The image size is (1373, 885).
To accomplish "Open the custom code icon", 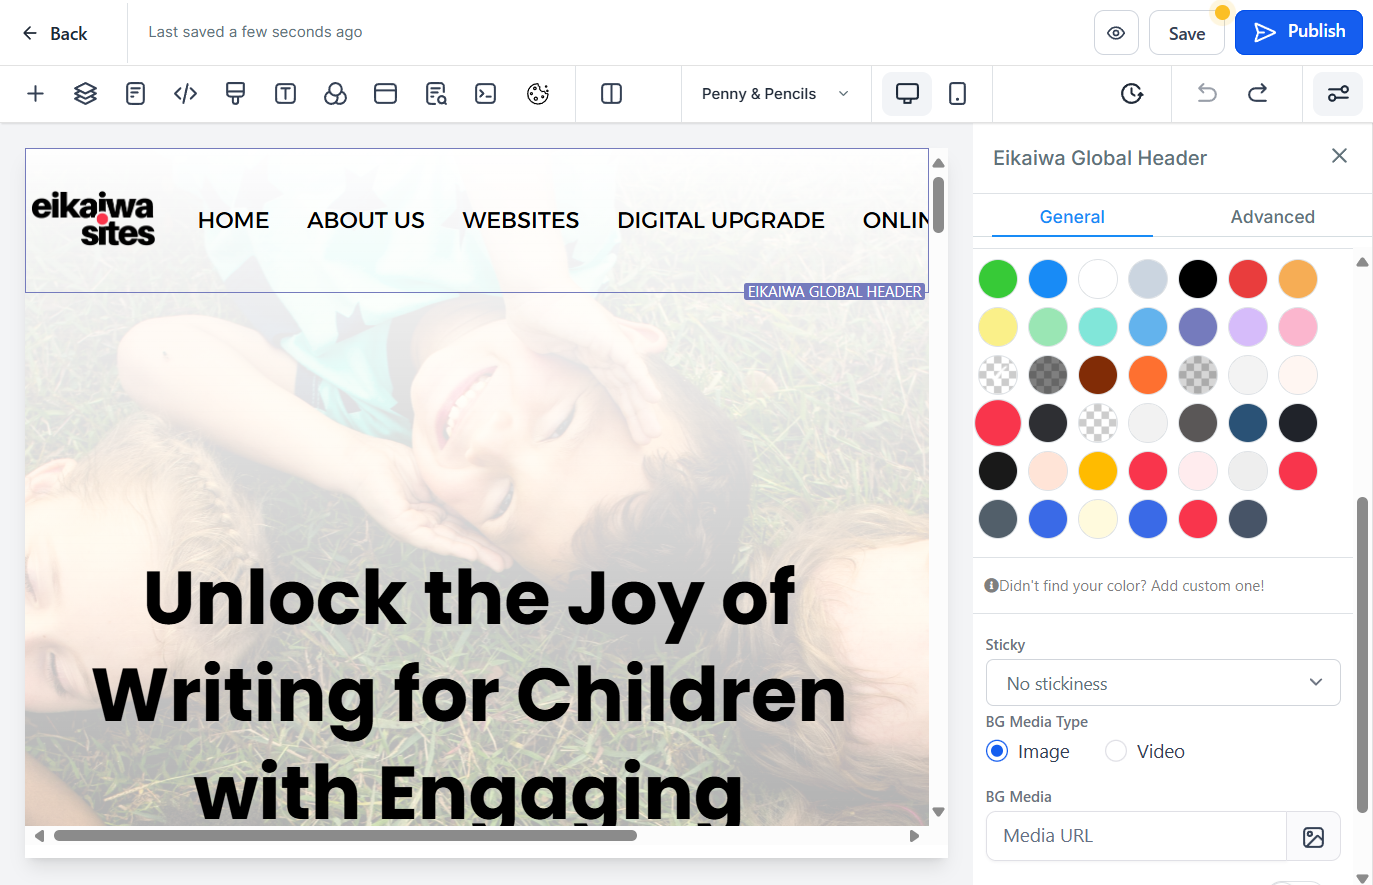I will pyautogui.click(x=185, y=94).
